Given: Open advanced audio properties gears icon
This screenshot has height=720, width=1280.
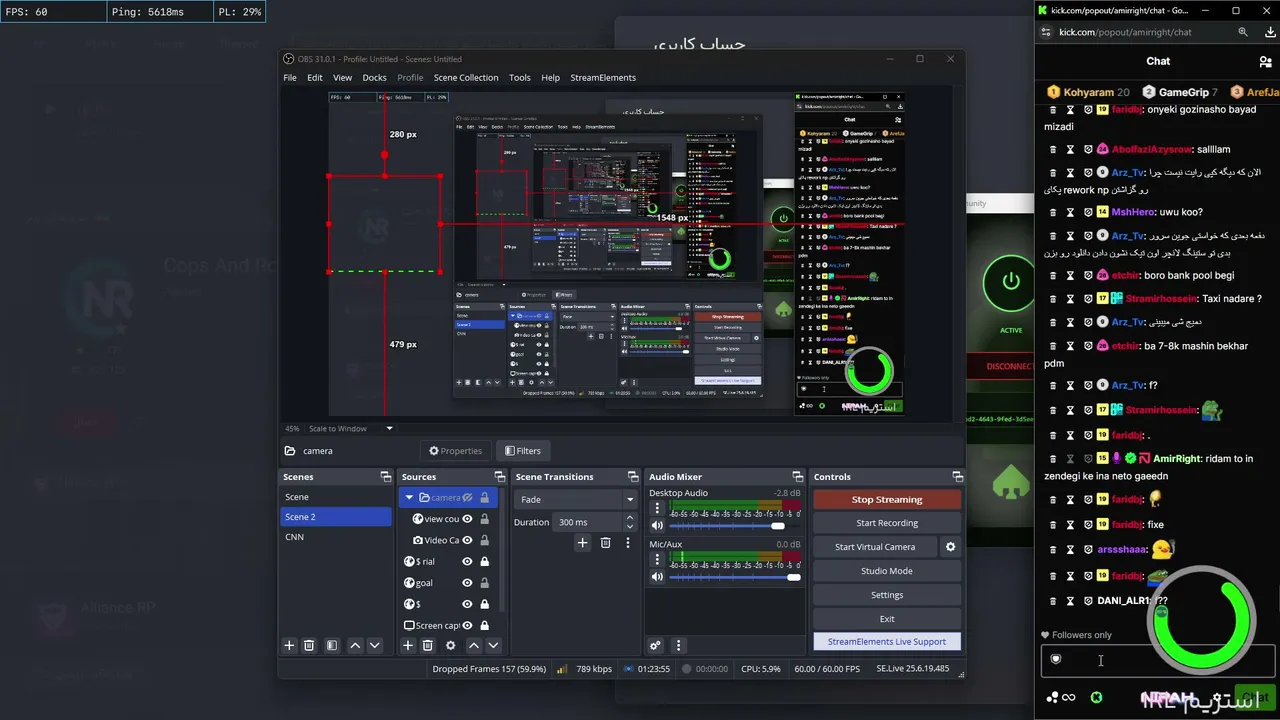Looking at the screenshot, I should pyautogui.click(x=655, y=646).
